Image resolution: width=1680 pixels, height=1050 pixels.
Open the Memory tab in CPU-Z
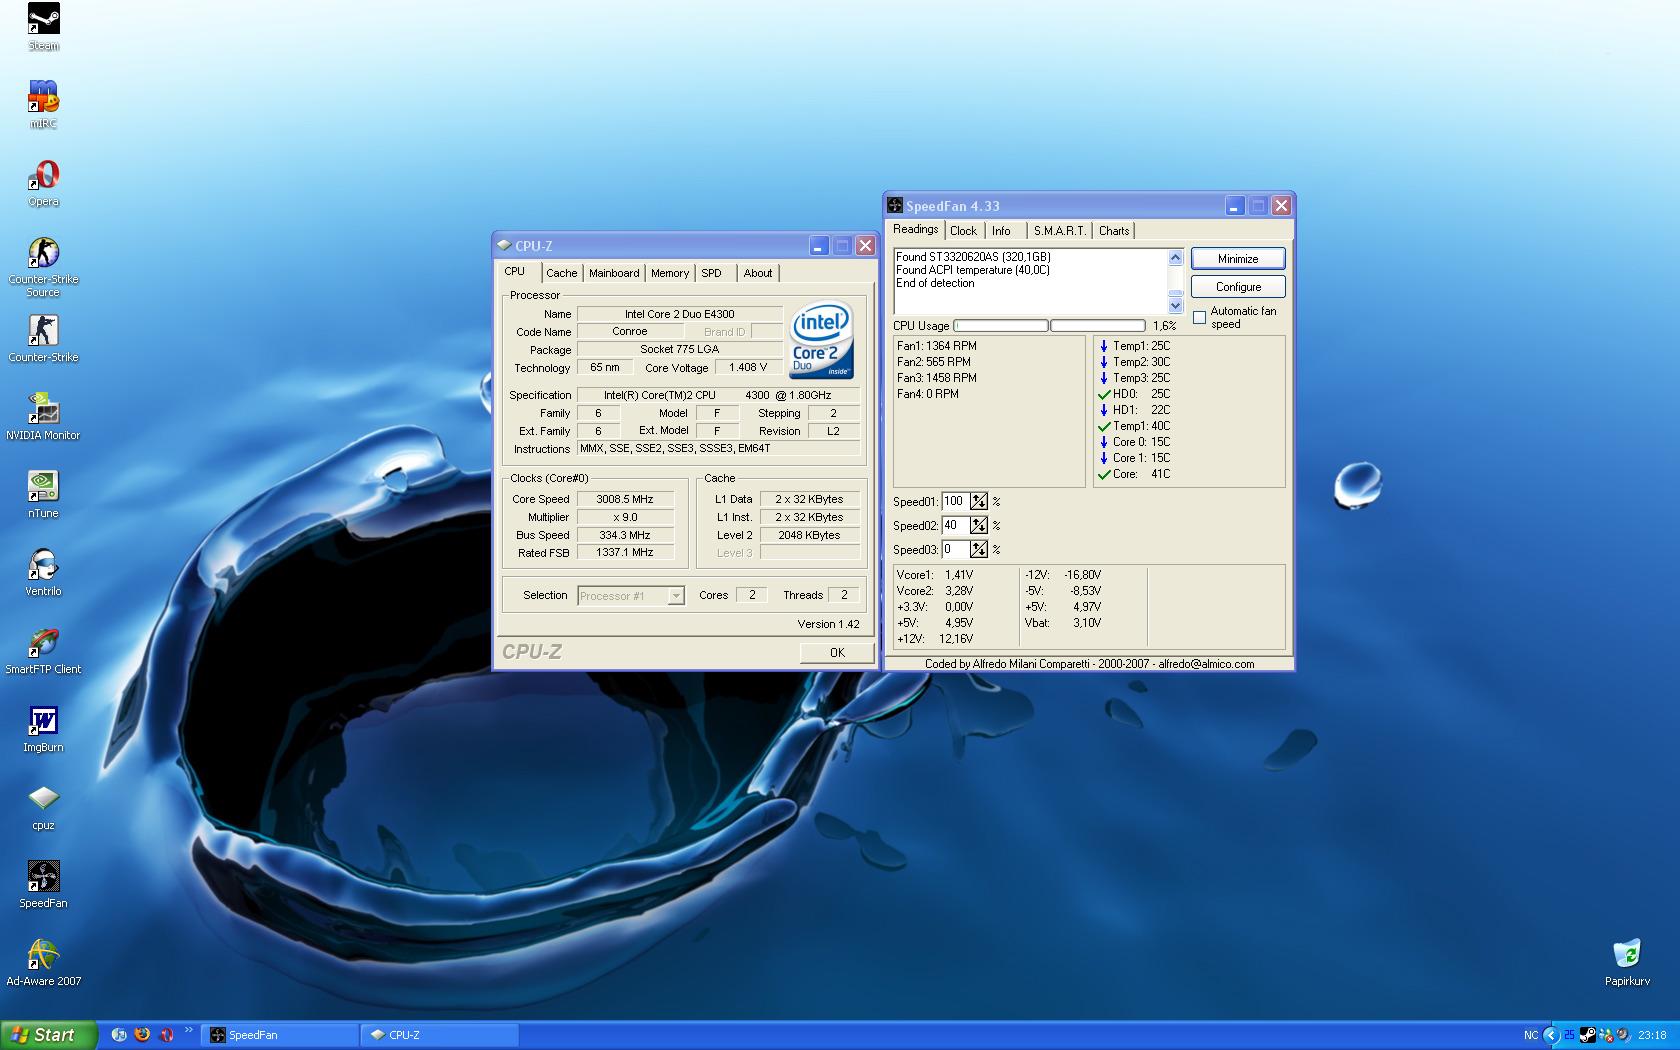(x=669, y=273)
